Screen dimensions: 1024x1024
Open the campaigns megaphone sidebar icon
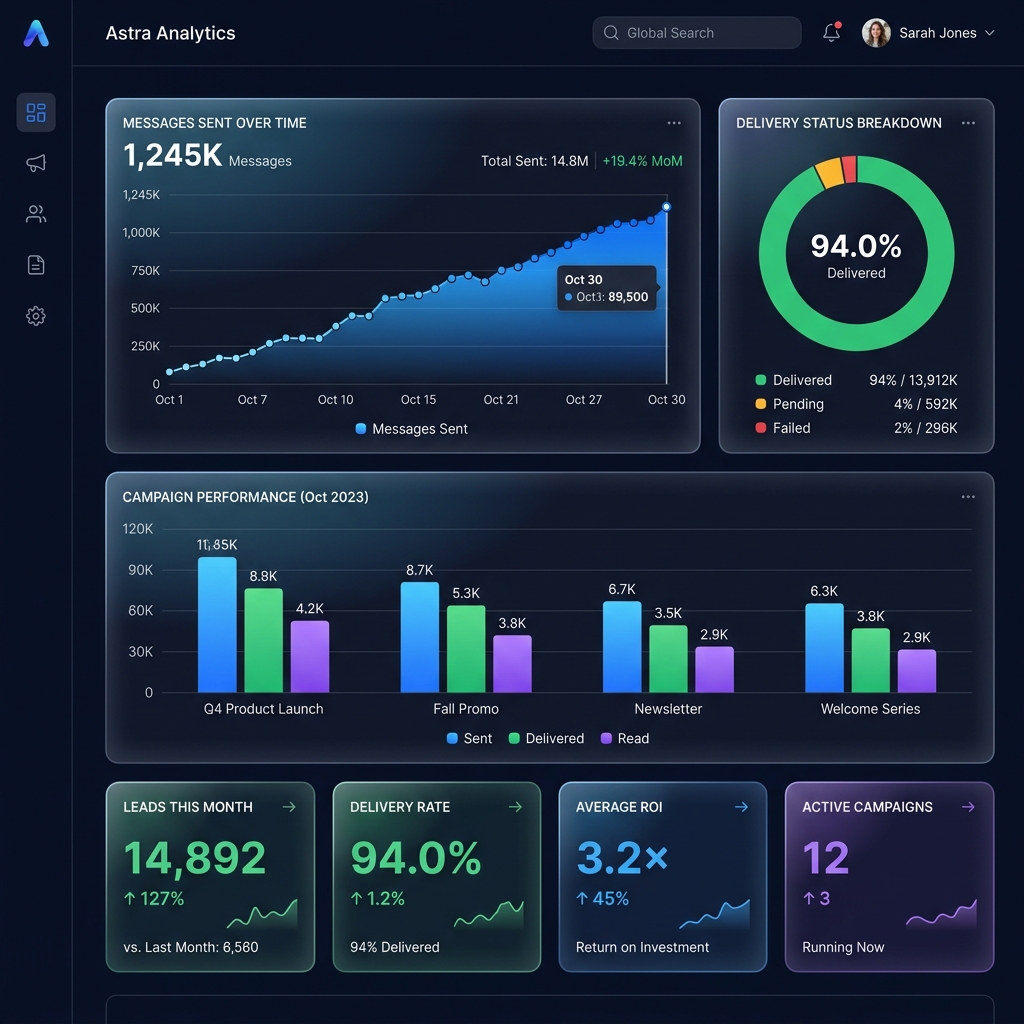[36, 163]
